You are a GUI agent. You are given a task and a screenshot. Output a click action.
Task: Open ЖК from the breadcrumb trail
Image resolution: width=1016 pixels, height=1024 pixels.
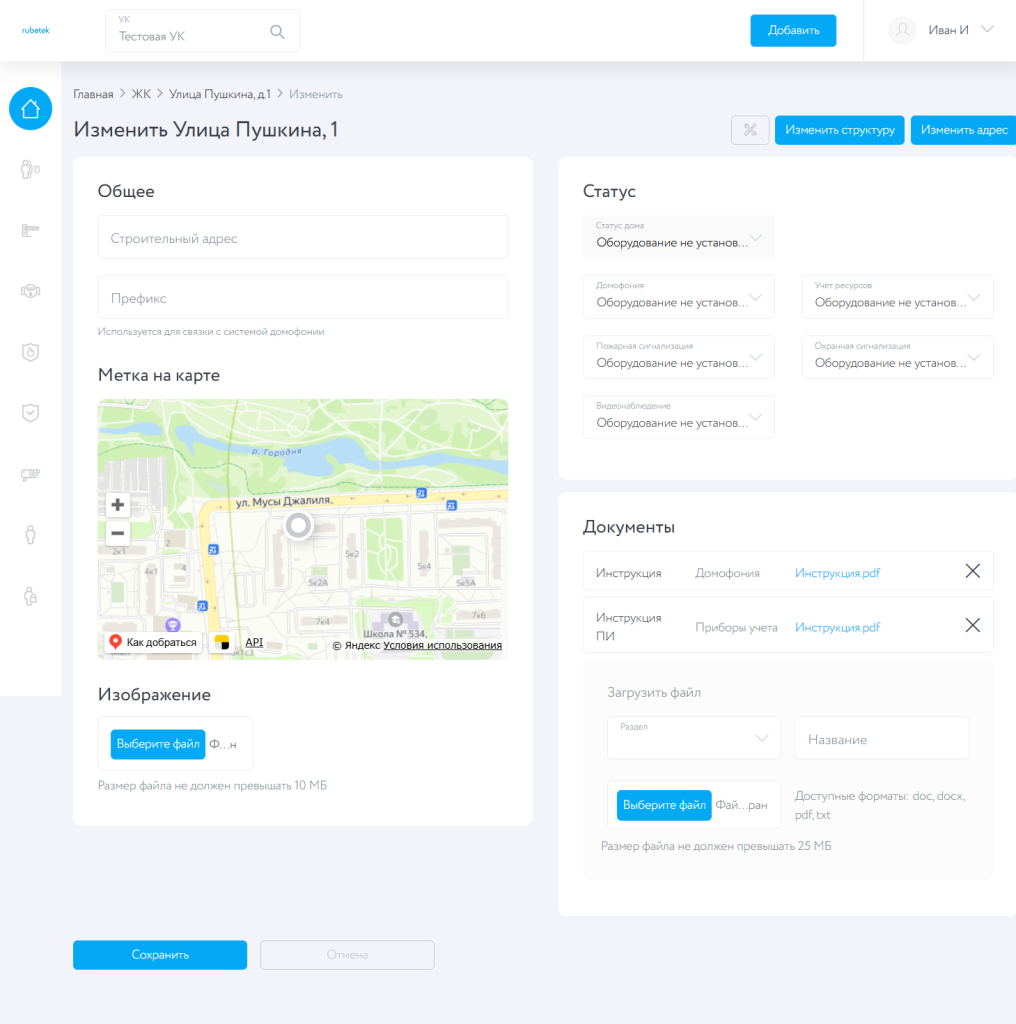(x=141, y=93)
